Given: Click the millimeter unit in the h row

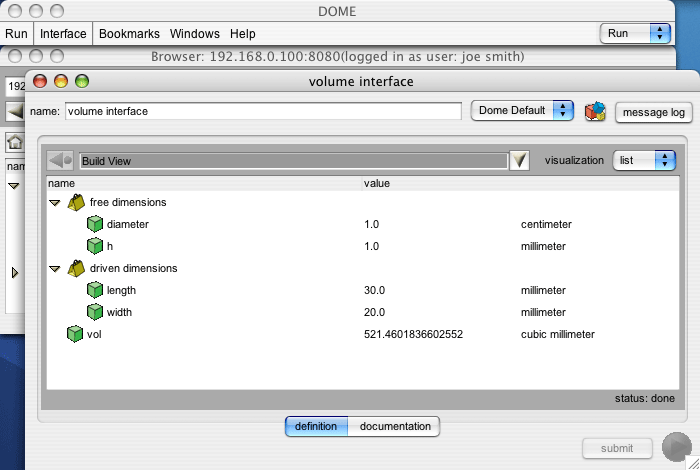Looking at the screenshot, I should pos(543,246).
